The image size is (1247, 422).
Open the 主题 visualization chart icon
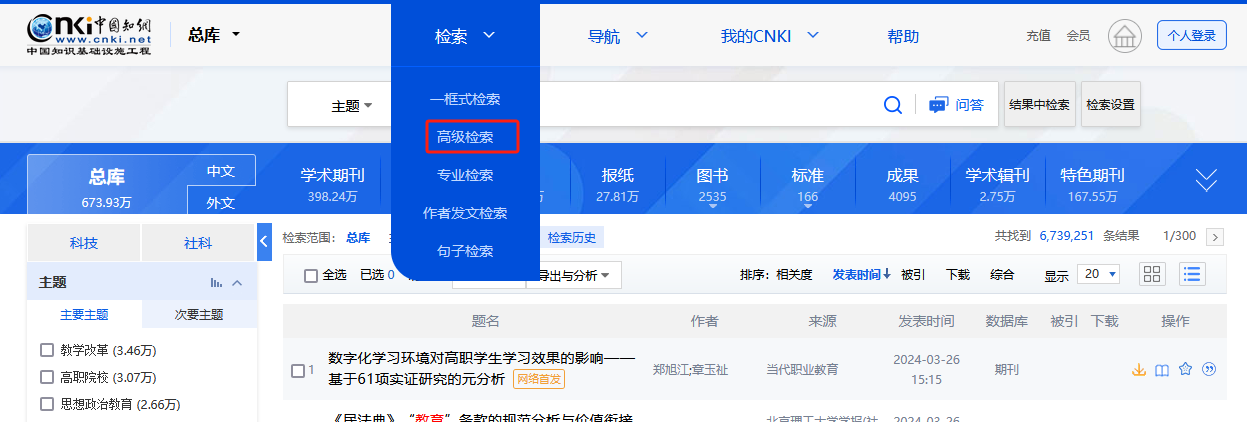click(x=216, y=283)
